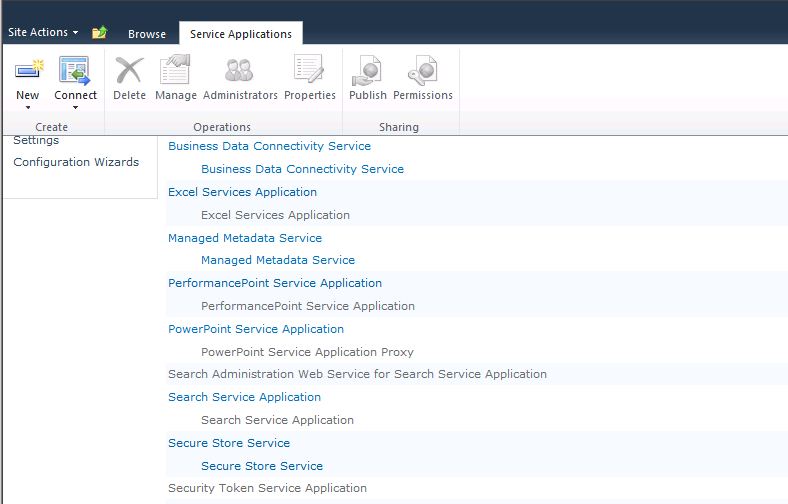This screenshot has height=504, width=788.
Task: Click the New service application icon
Action: tap(29, 69)
